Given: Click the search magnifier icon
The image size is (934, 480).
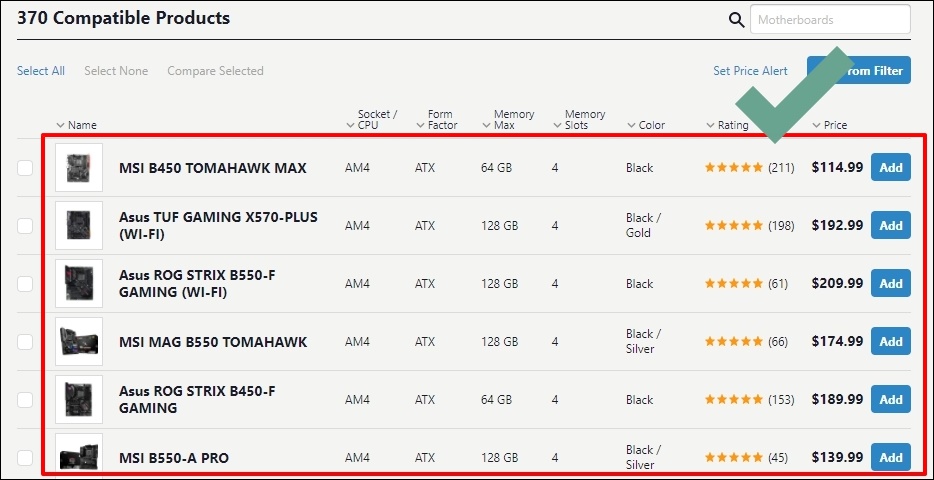Looking at the screenshot, I should [737, 20].
